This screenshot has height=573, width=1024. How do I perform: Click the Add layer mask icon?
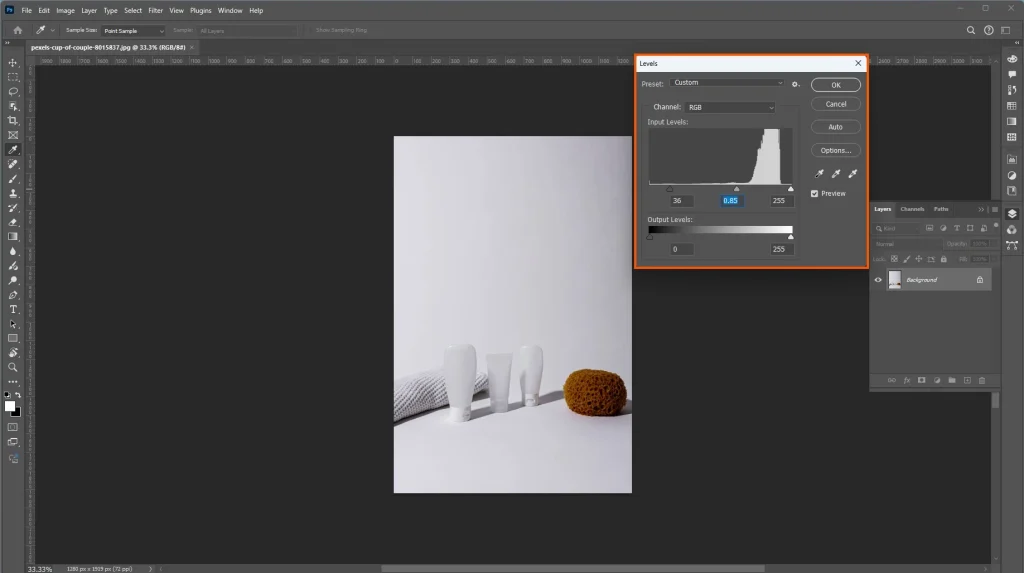(x=921, y=380)
